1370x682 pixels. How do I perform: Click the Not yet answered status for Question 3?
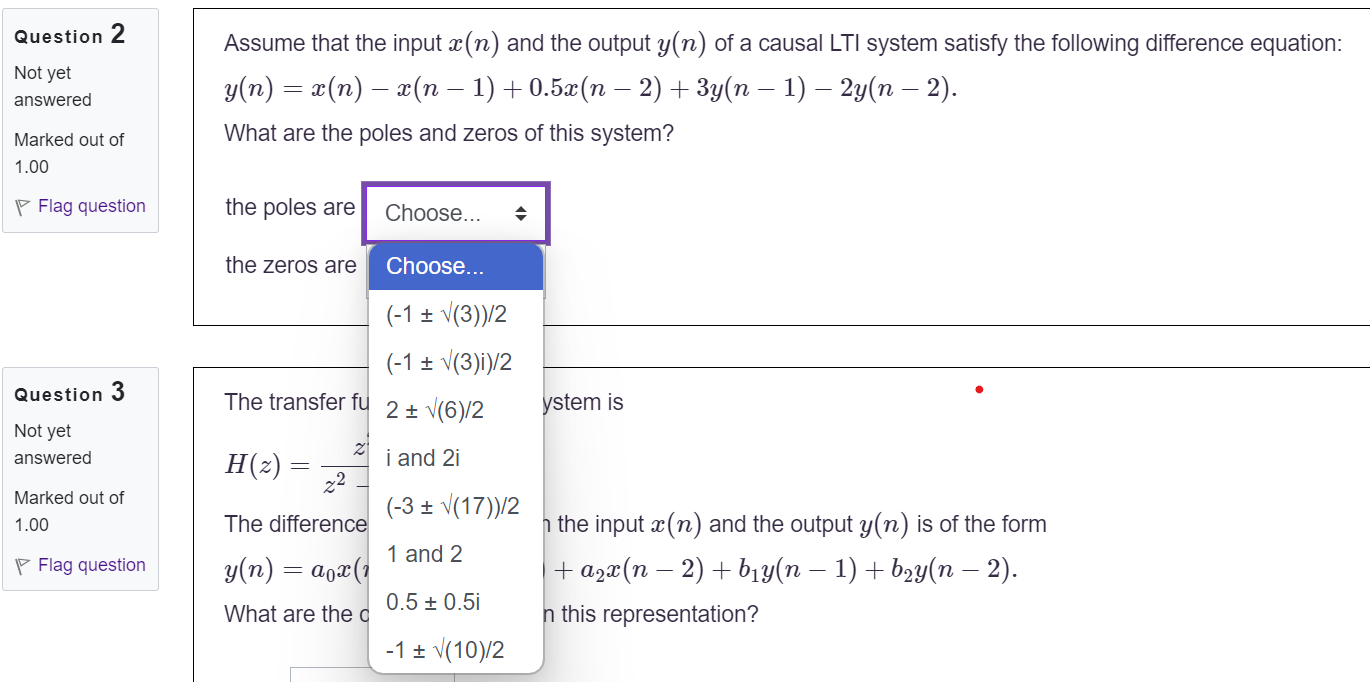tap(52, 444)
